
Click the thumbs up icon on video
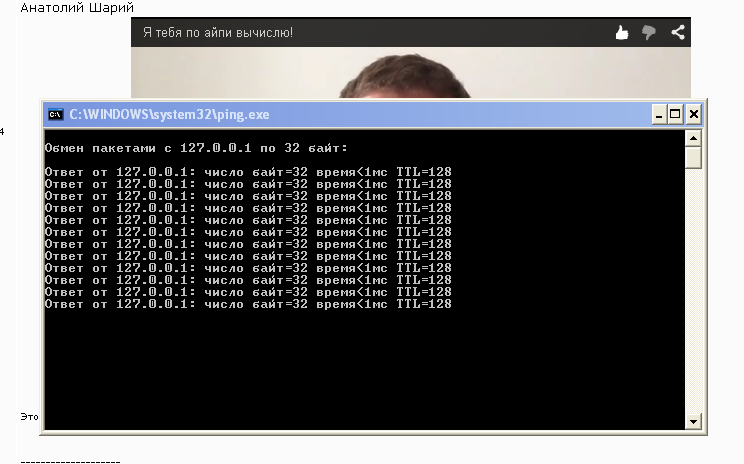point(622,33)
